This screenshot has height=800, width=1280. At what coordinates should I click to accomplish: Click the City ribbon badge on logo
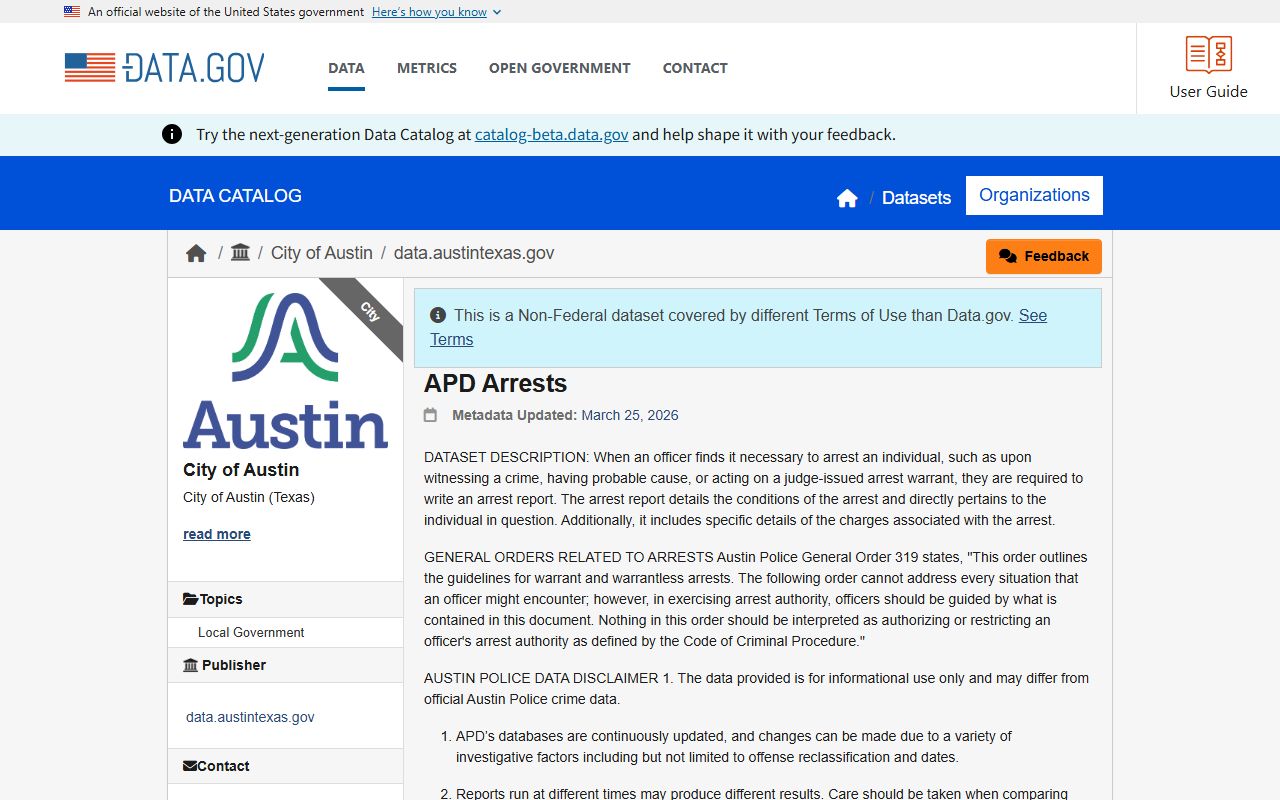[368, 312]
